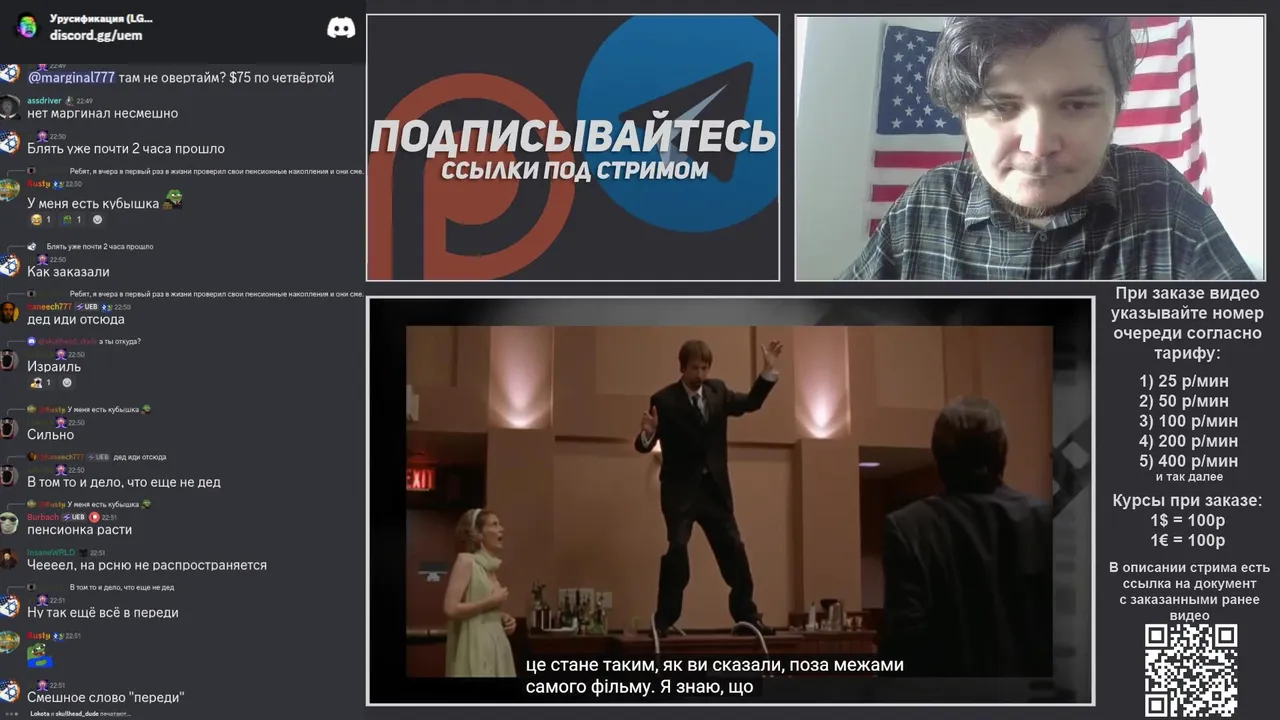The image size is (1280, 720).
Task: Select the full-size message "дед иди отсюда"
Action: click(76, 319)
